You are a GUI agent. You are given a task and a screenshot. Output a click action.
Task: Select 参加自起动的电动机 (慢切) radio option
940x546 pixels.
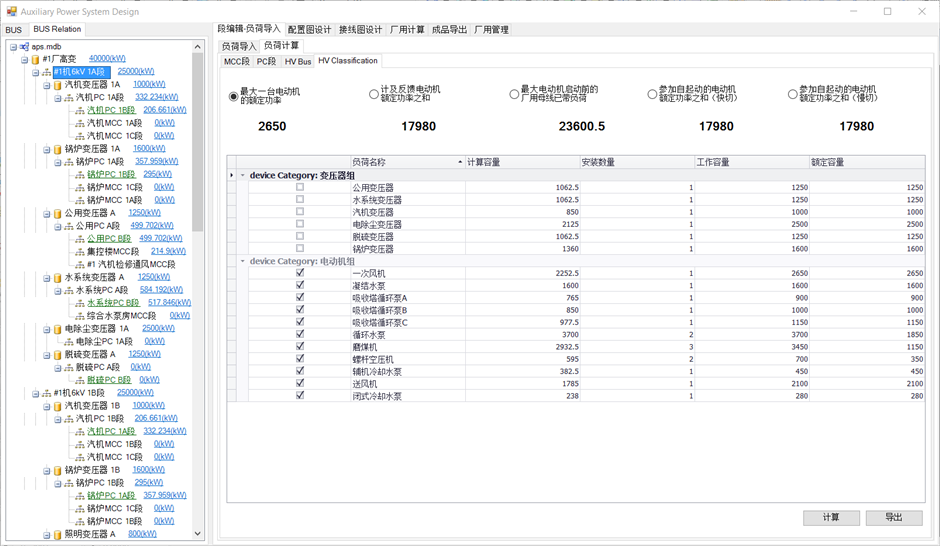(793, 94)
